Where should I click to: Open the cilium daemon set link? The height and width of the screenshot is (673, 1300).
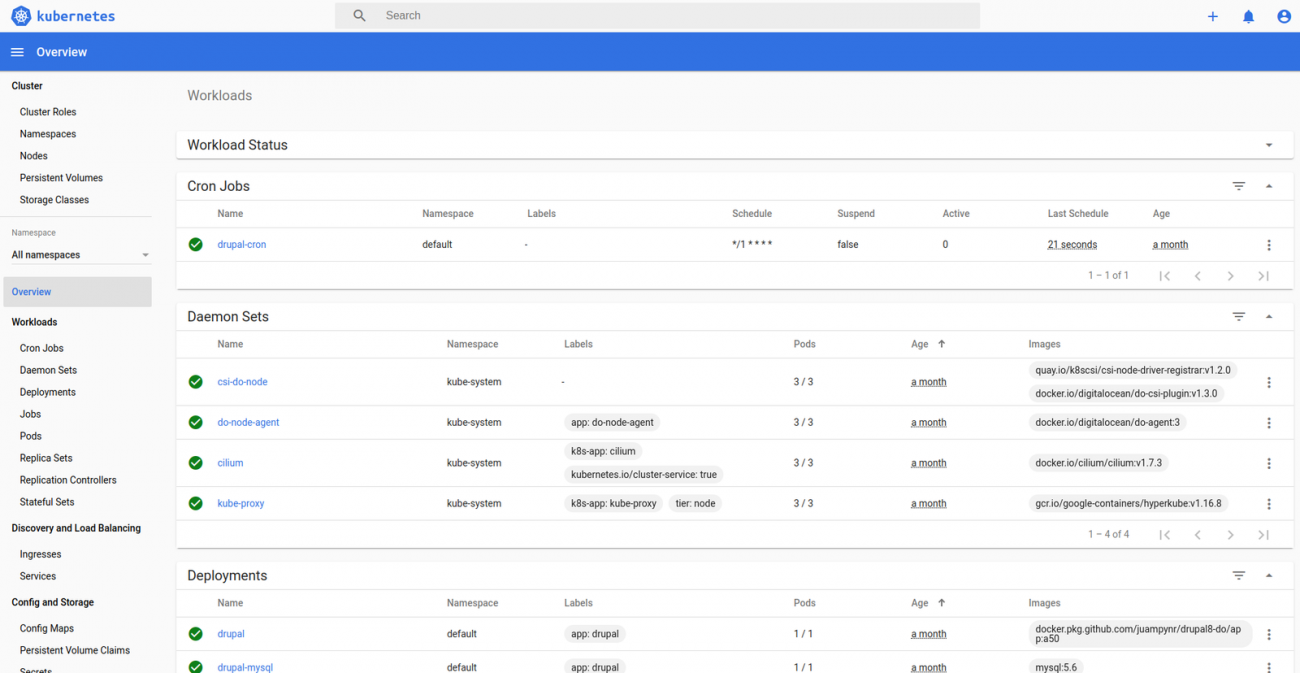click(x=230, y=463)
